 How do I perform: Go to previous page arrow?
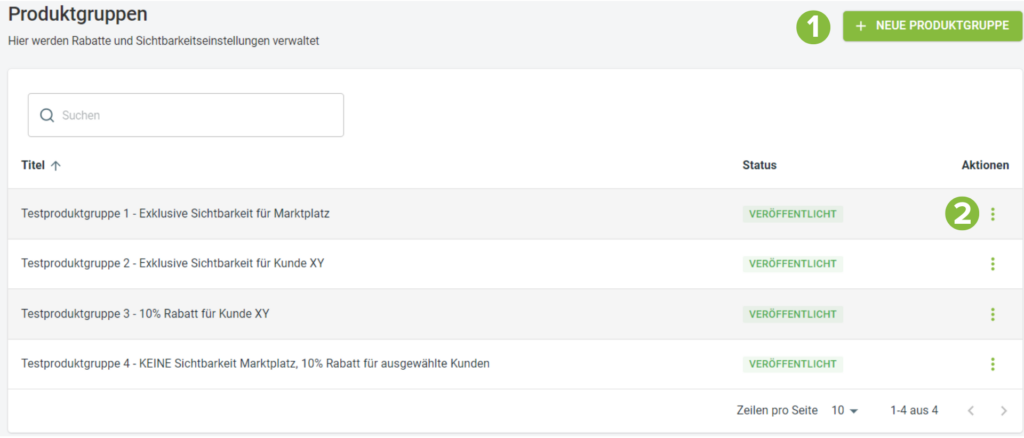coord(971,411)
